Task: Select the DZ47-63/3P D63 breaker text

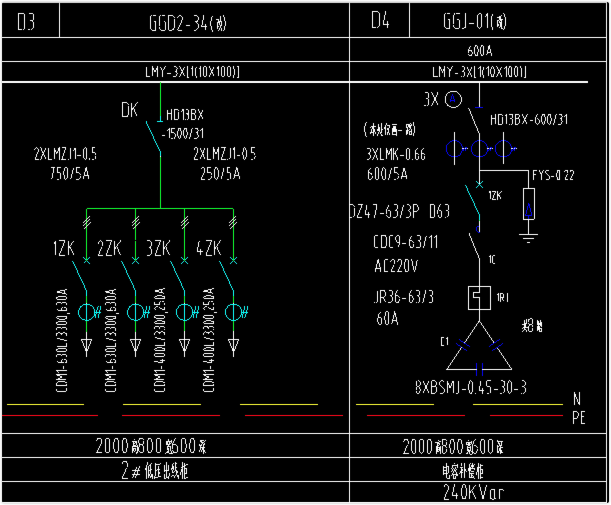Action: (x=400, y=212)
